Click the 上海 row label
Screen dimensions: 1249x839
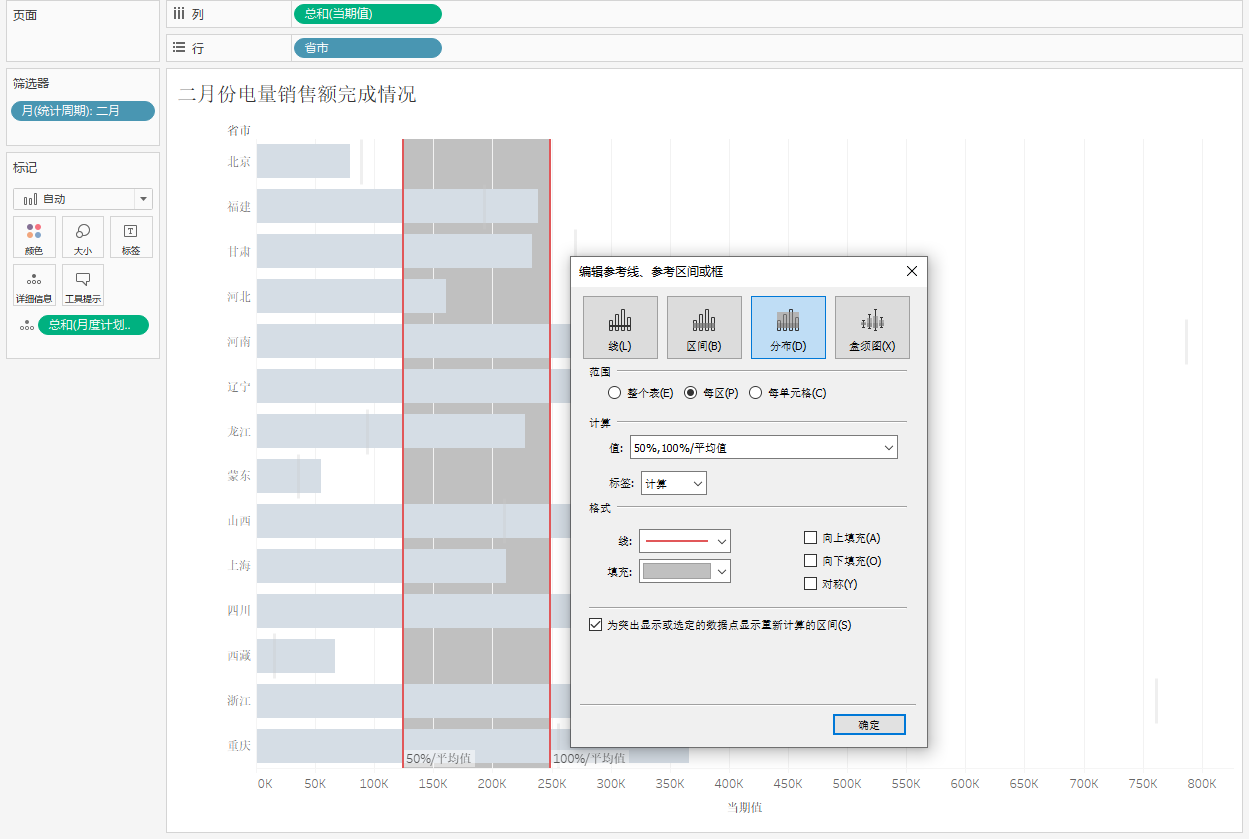[239, 566]
